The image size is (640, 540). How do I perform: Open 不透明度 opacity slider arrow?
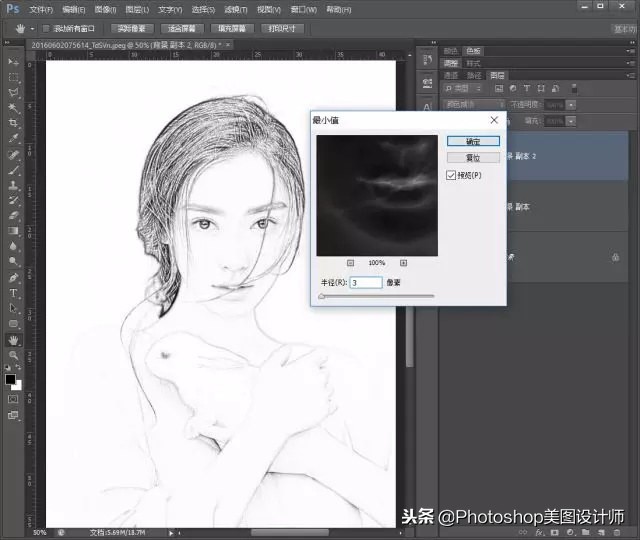(571, 105)
